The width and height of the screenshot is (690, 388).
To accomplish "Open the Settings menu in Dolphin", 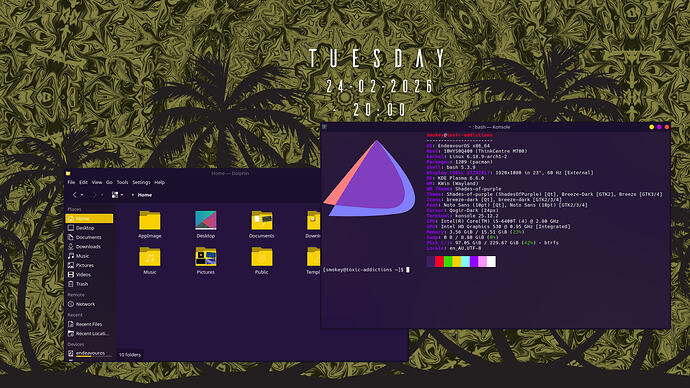I will click(141, 182).
